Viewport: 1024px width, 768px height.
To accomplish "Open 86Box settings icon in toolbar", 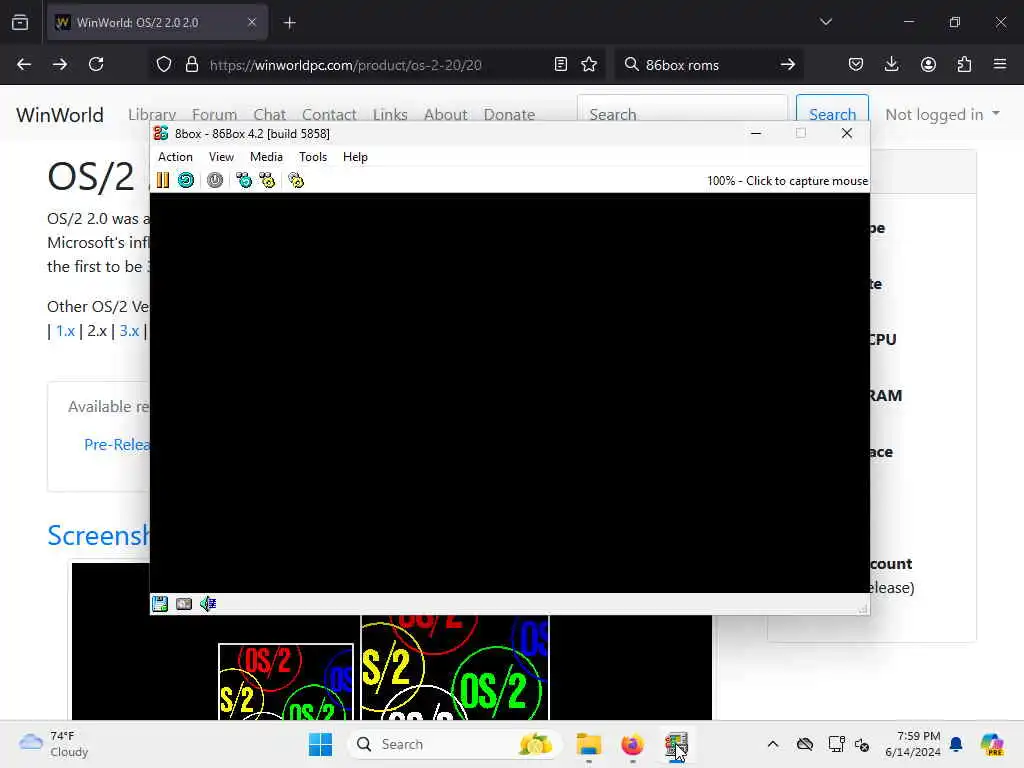I will 296,180.
